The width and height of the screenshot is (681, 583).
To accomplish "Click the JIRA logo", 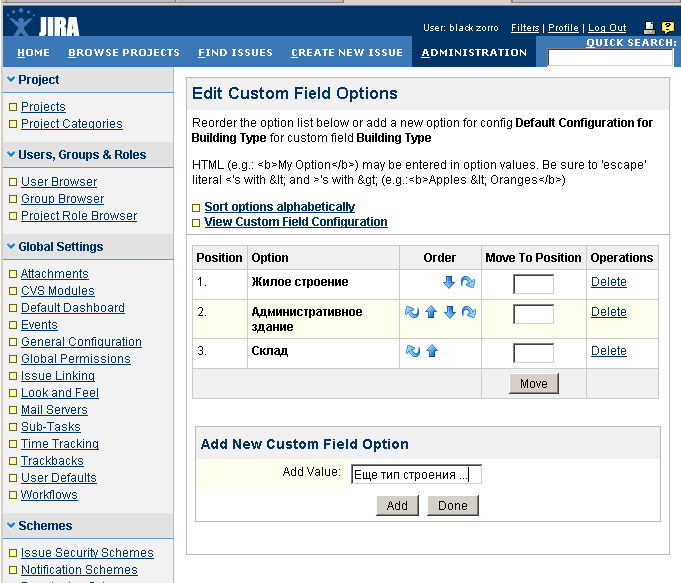I will click(44, 23).
